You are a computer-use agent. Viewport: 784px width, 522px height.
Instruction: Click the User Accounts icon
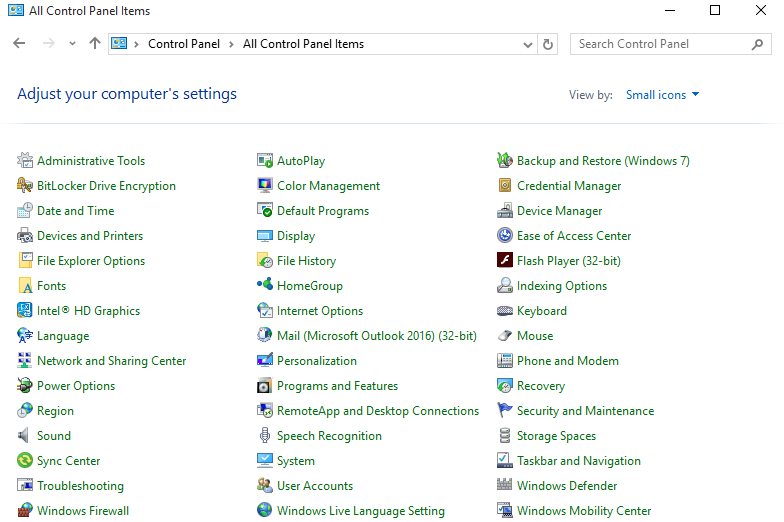coord(264,484)
